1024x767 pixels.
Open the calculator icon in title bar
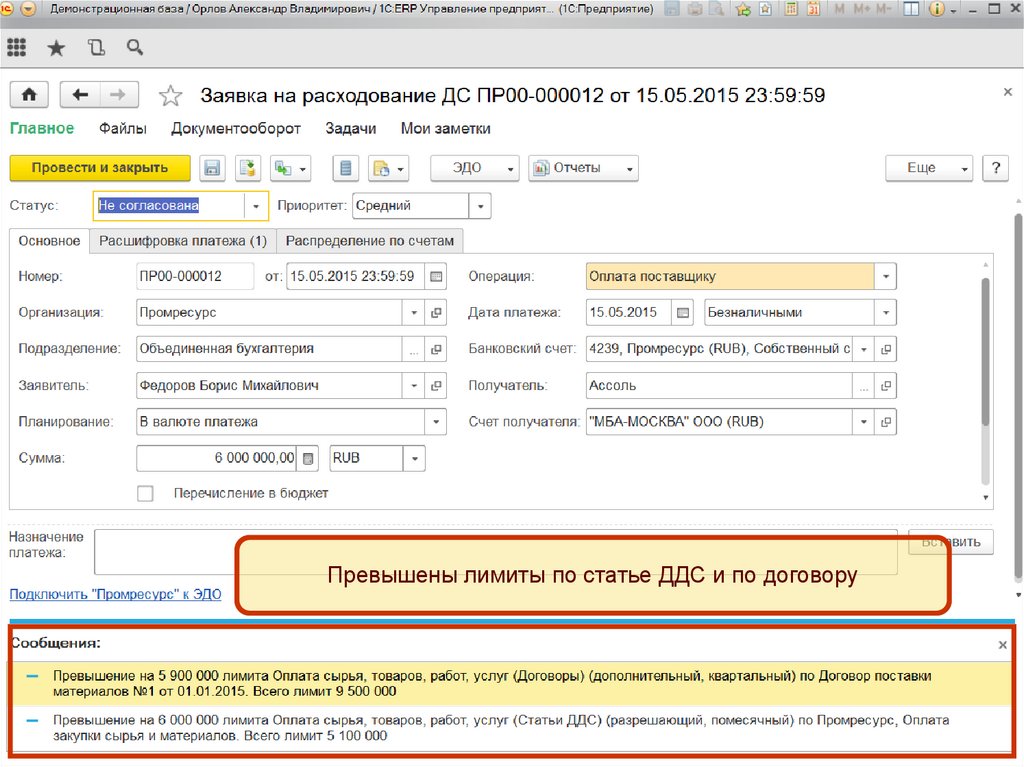[x=791, y=9]
